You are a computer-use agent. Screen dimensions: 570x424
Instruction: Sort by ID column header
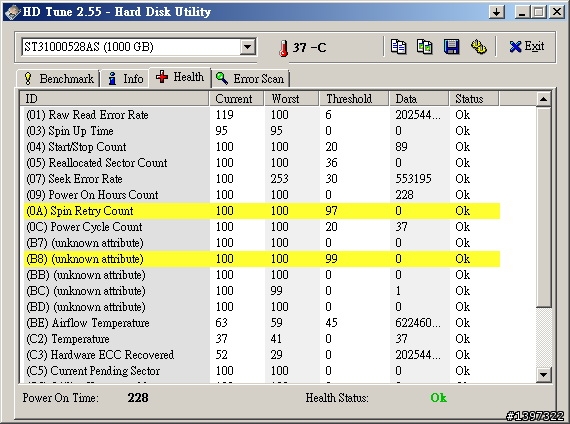[115, 99]
